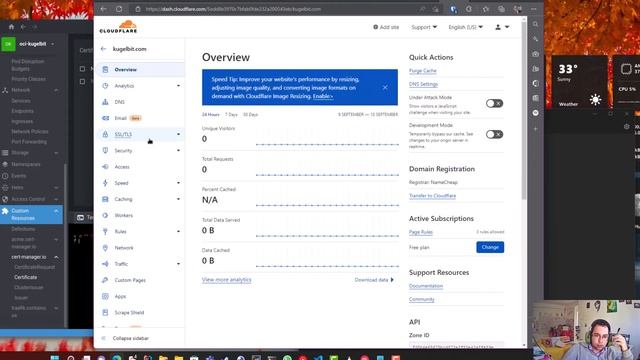Open WhatsApp from the taskbar

(287, 358)
